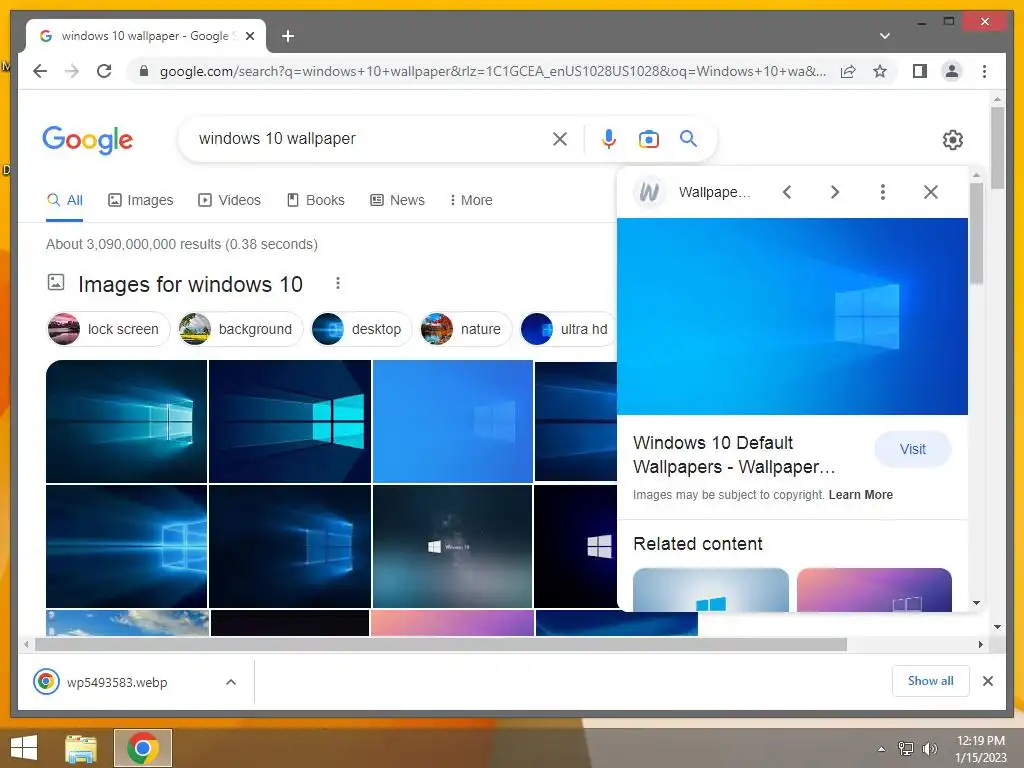Search by image with camera icon
The image size is (1024, 768).
(x=648, y=139)
